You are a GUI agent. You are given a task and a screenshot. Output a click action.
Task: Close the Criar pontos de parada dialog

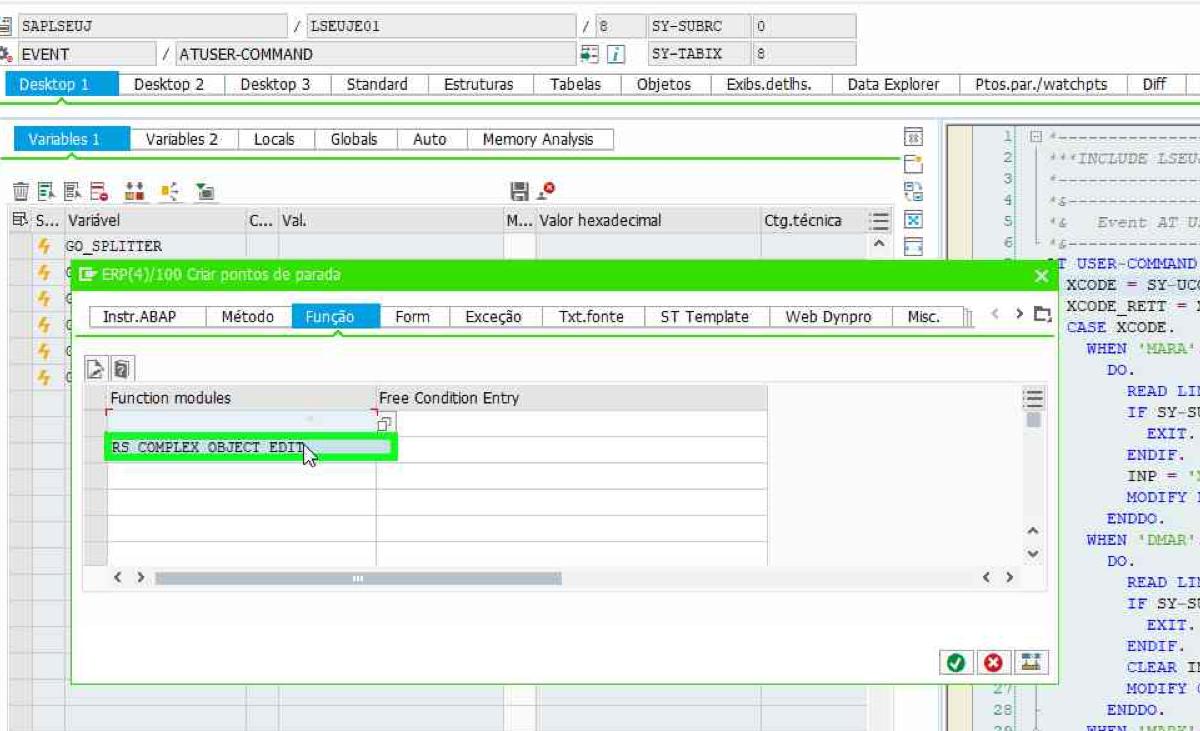1041,275
